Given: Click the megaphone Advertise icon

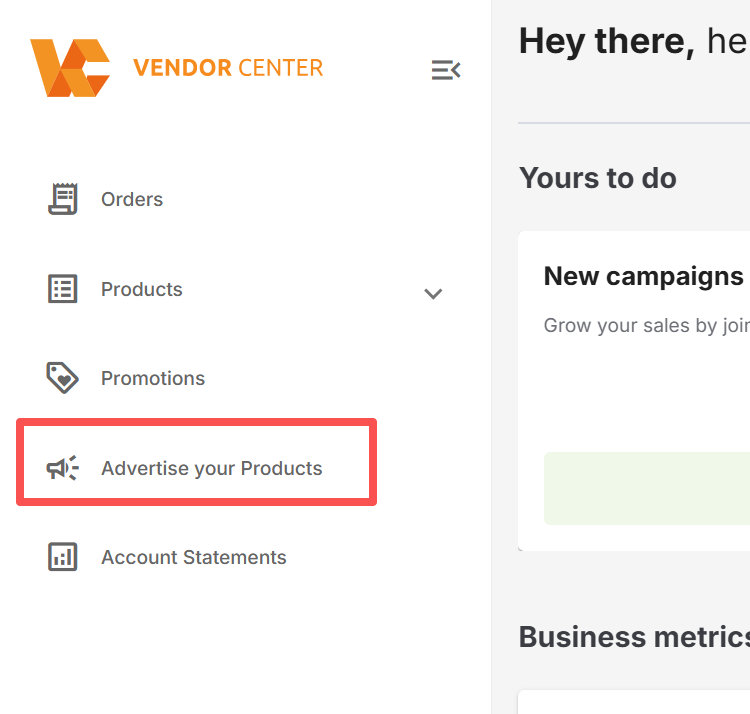Looking at the screenshot, I should tap(63, 468).
